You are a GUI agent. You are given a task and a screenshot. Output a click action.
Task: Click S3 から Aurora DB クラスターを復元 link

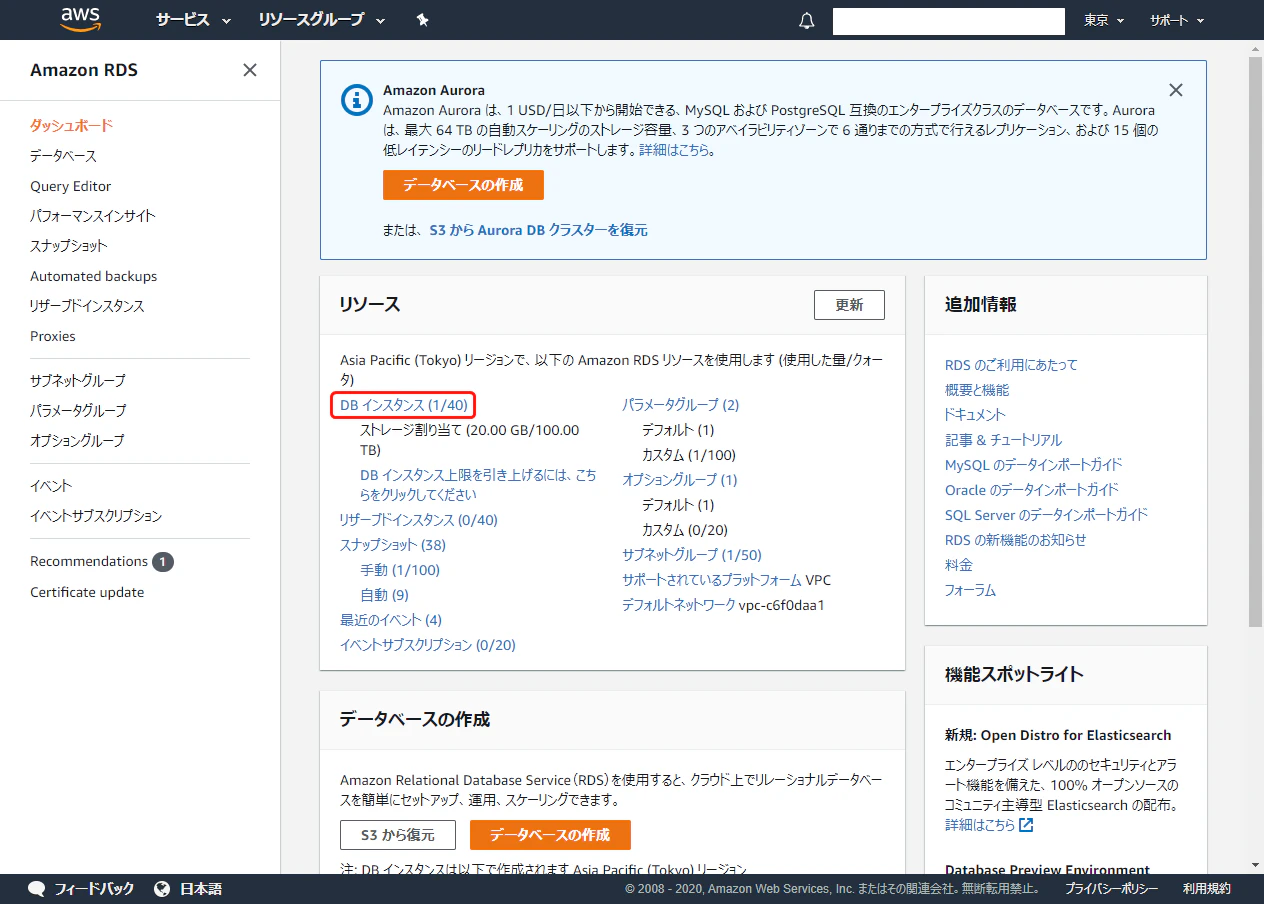point(538,230)
